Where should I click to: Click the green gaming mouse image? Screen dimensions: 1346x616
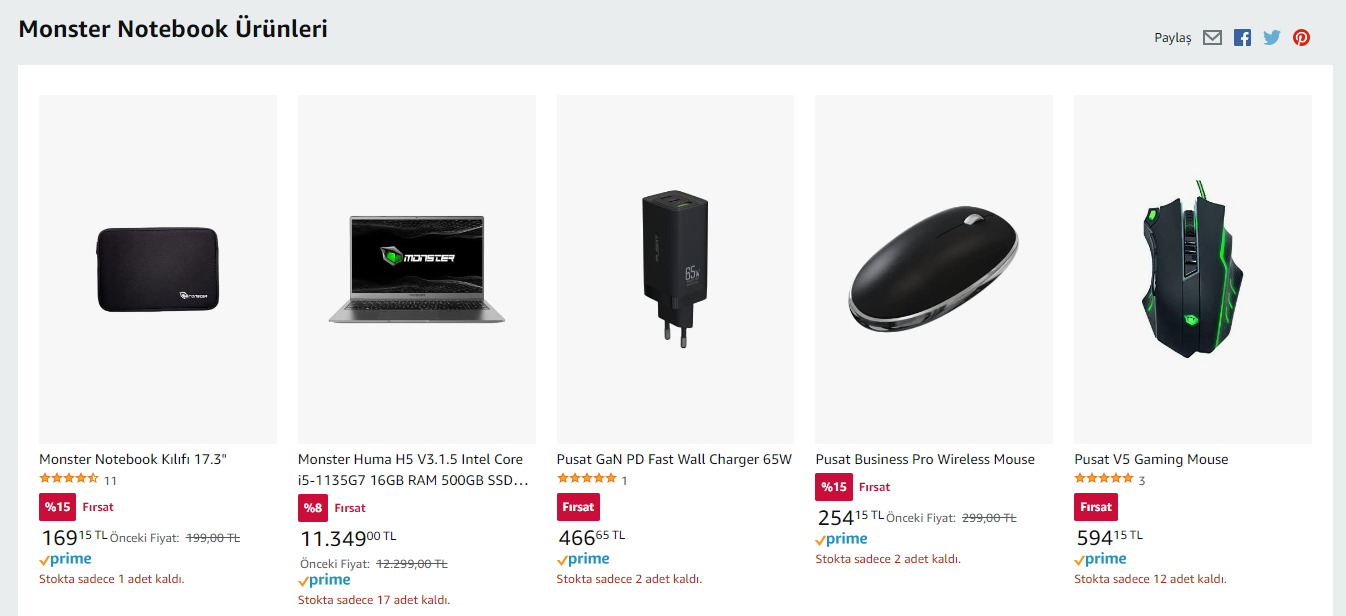(x=1192, y=269)
